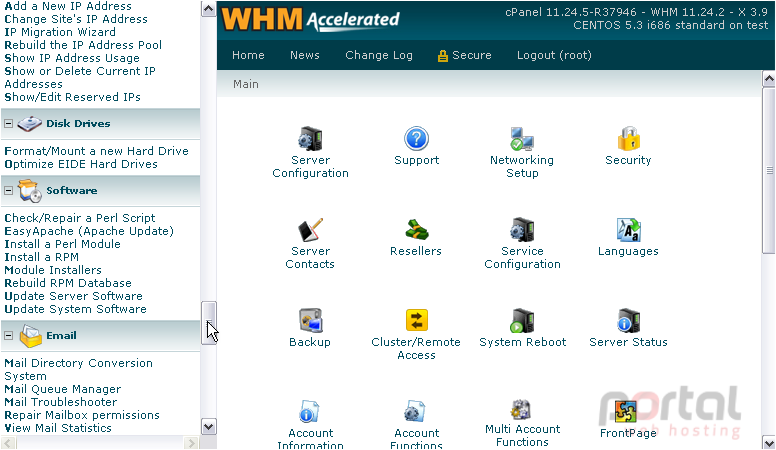Open Install a Perl Module
This screenshot has height=450, width=776.
(62, 244)
